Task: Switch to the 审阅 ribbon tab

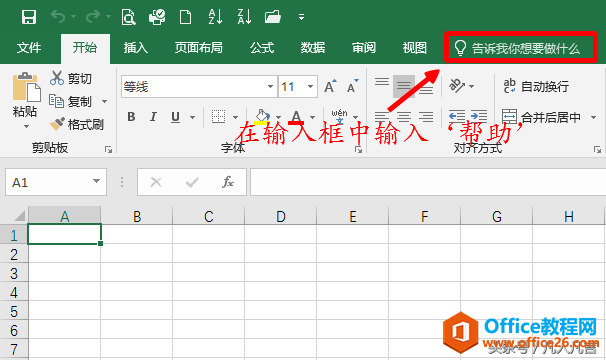Action: pos(364,48)
